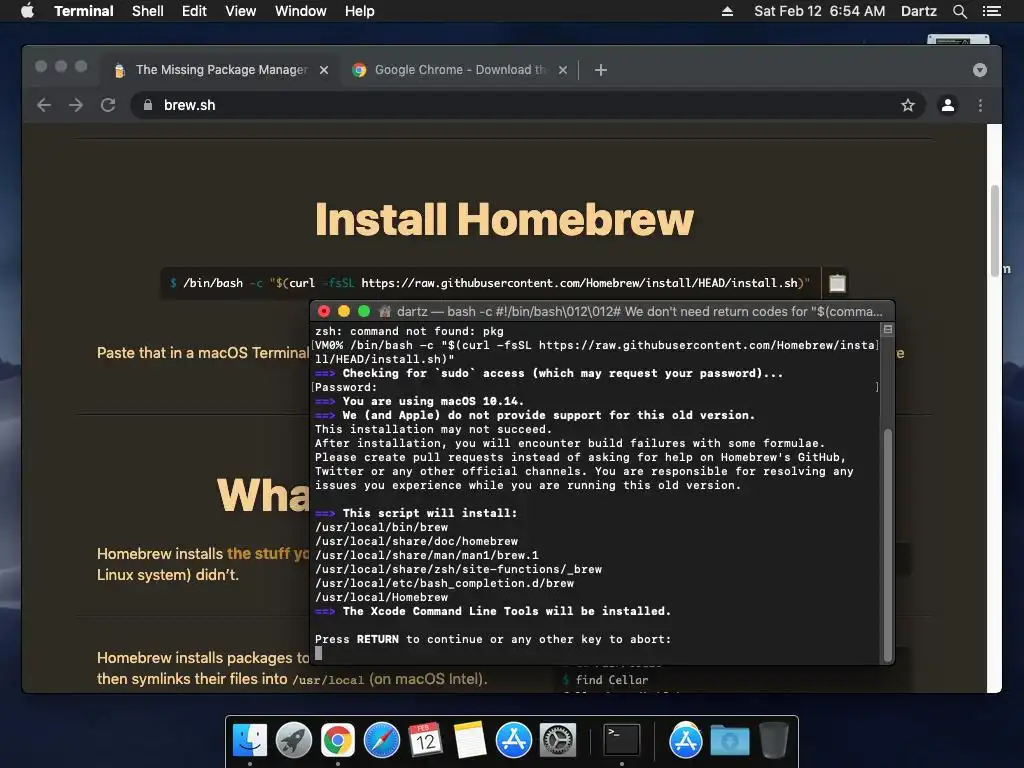The image size is (1024, 768).
Task: Open Spotlight search magnifier
Action: click(959, 11)
